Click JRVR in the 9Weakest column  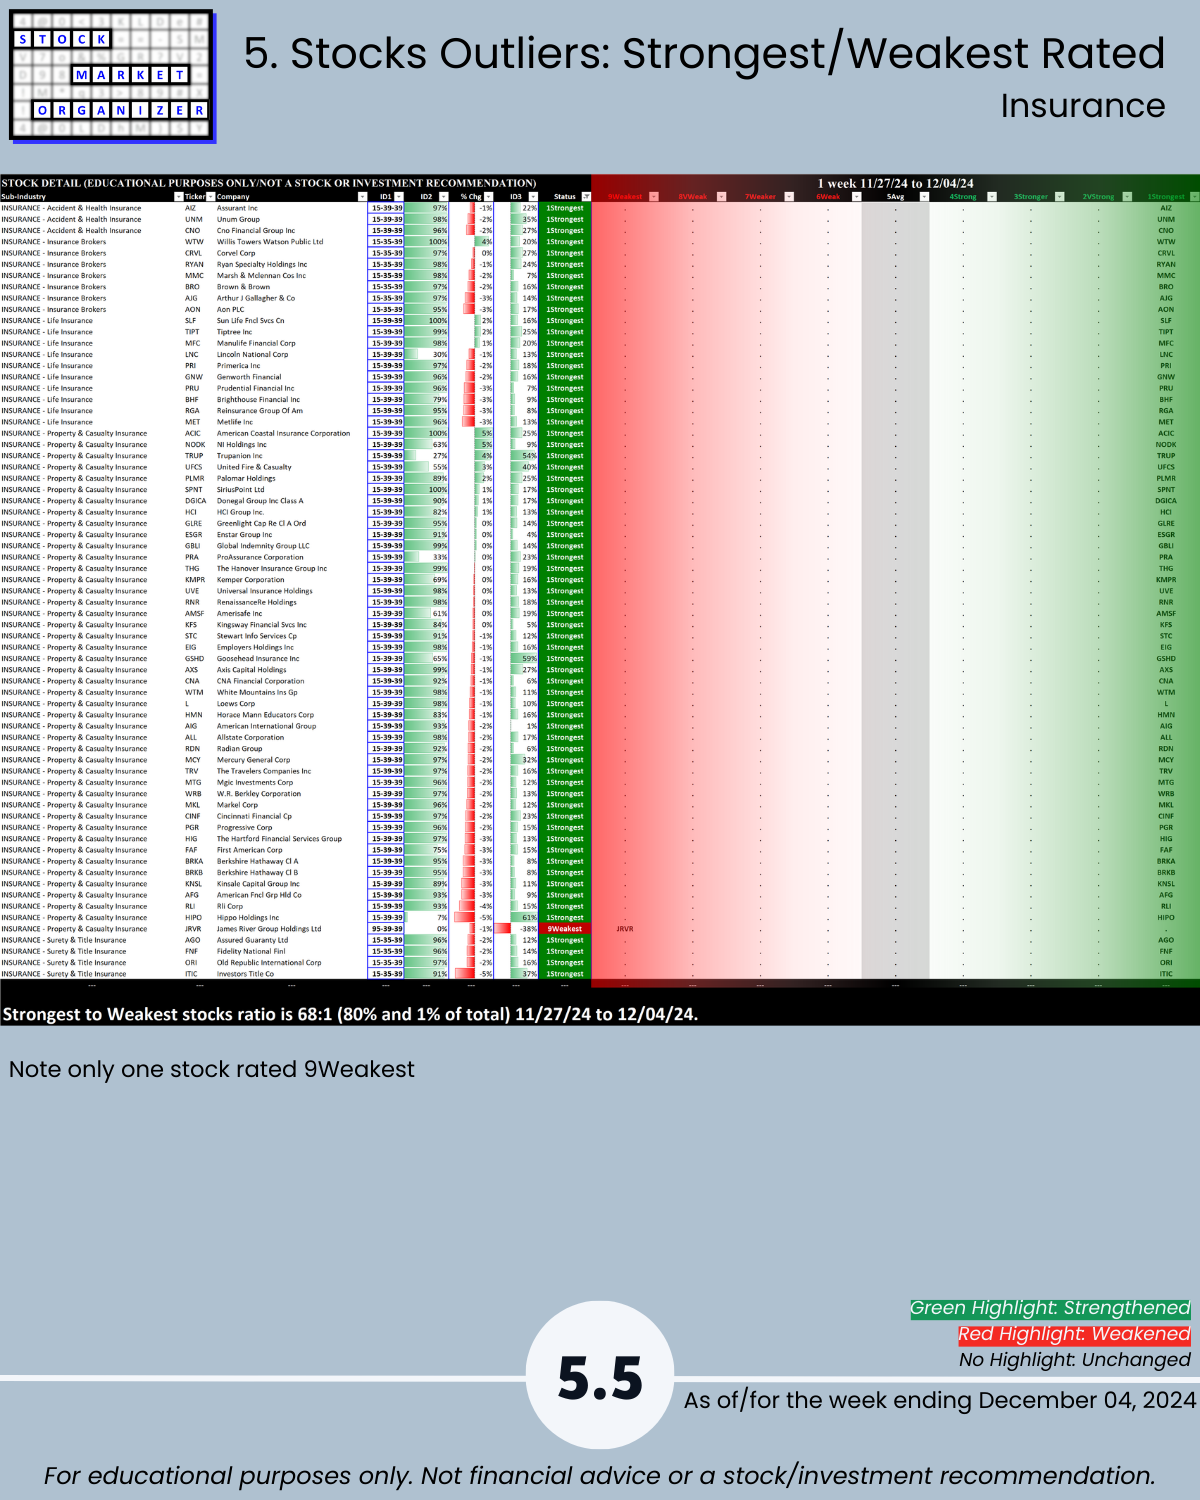(625, 929)
